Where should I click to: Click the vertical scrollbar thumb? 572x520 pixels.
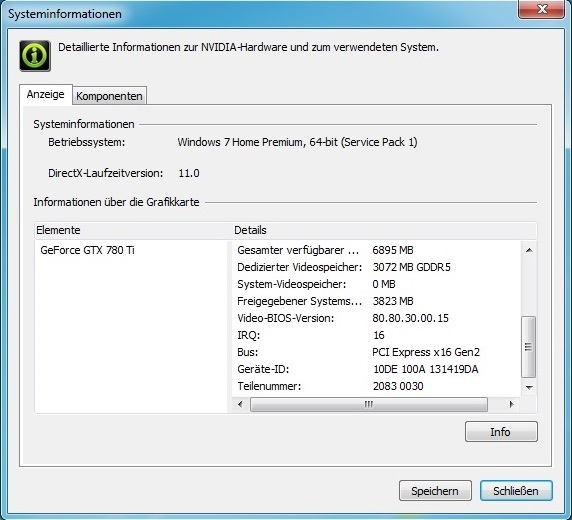point(529,347)
